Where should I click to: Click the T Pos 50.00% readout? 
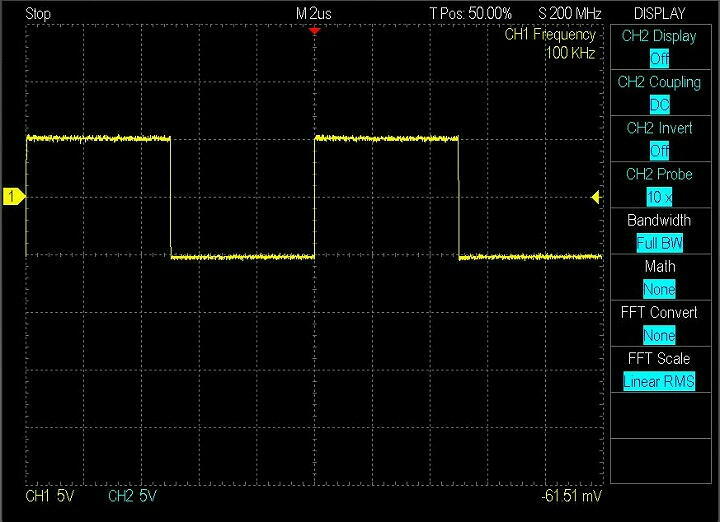point(471,13)
